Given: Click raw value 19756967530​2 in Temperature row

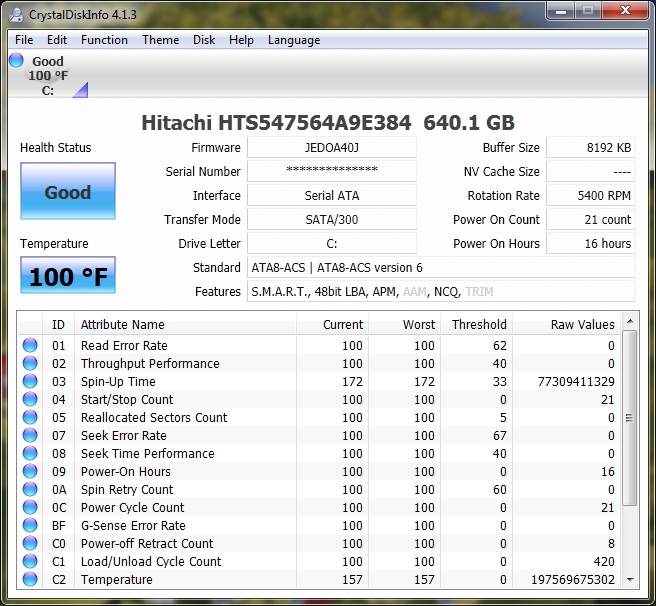Looking at the screenshot, I should [573, 579].
